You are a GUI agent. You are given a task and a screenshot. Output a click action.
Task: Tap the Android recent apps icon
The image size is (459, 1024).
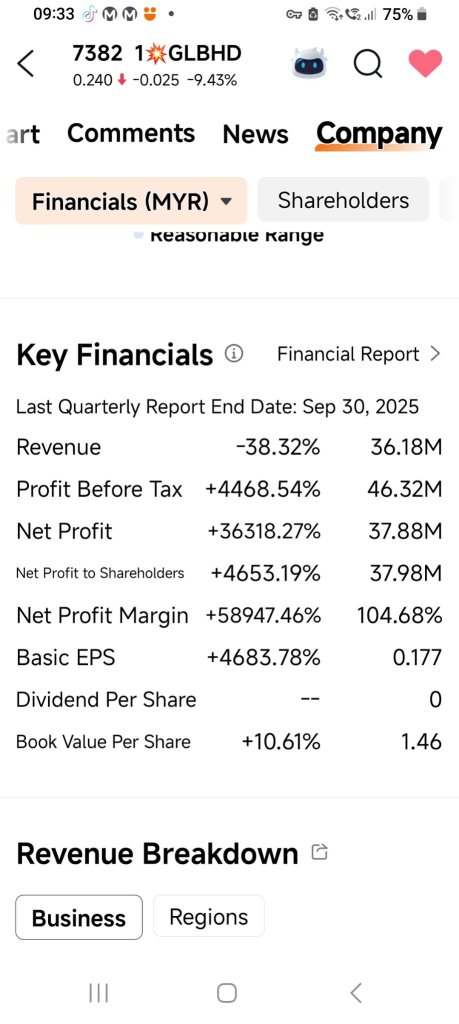coord(99,993)
